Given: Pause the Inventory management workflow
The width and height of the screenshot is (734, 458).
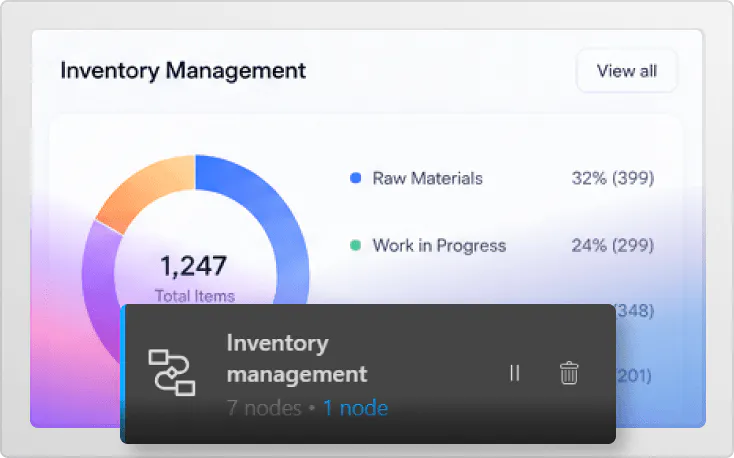Looking at the screenshot, I should 514,373.
